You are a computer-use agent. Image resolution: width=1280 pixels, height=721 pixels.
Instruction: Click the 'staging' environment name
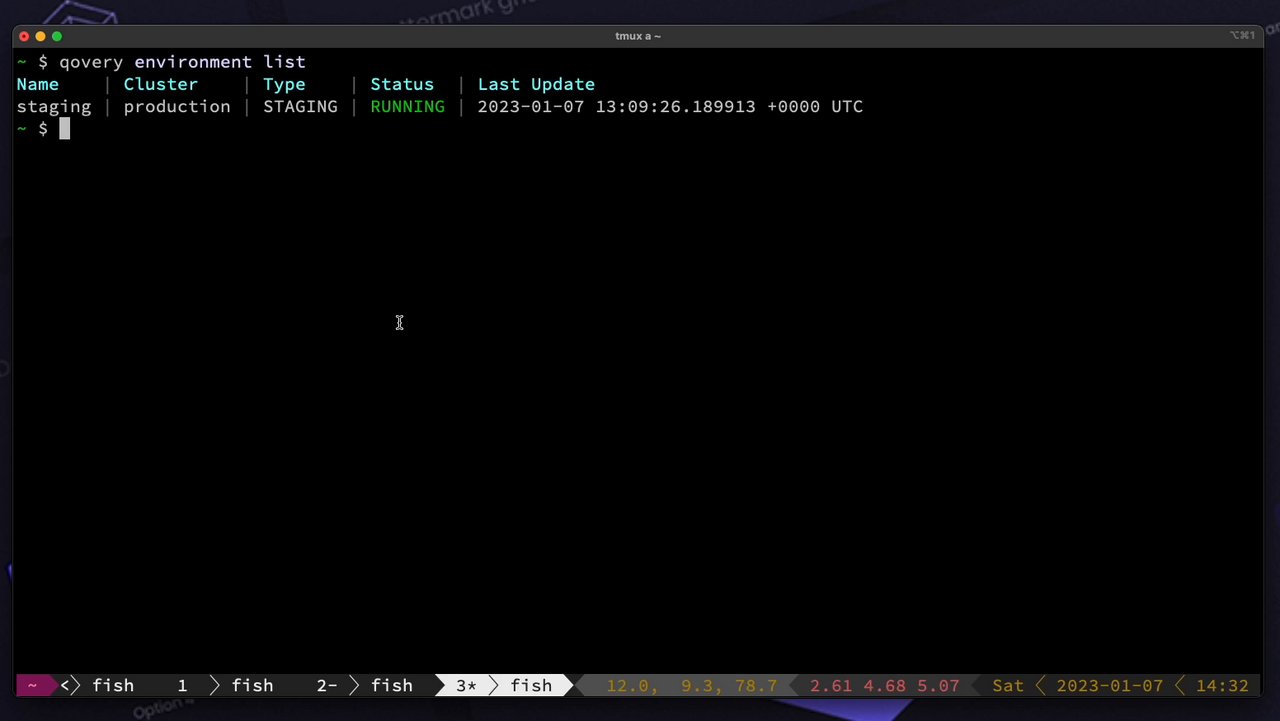click(x=54, y=107)
